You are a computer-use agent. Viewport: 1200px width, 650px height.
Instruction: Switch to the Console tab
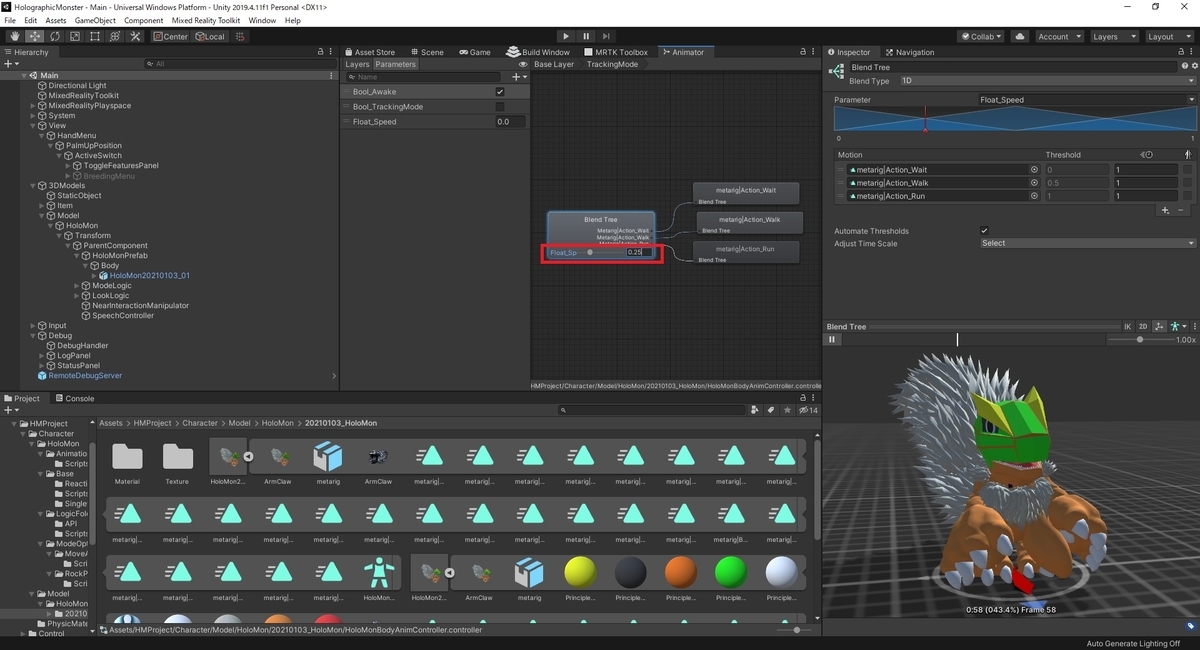[x=73, y=398]
